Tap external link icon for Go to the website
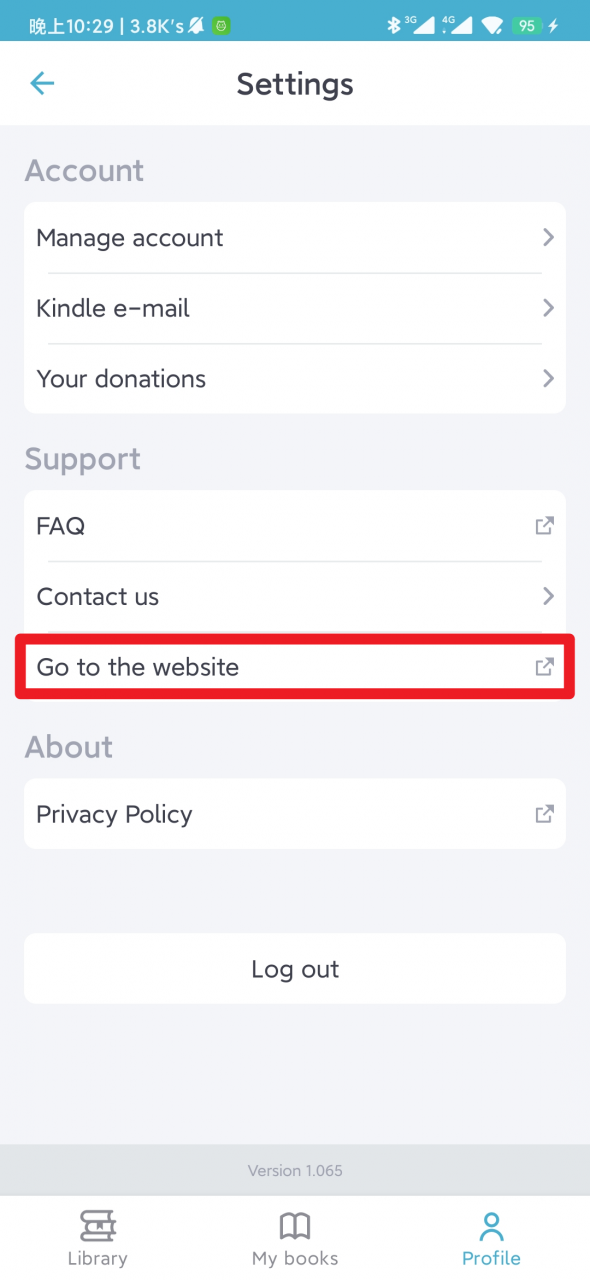This screenshot has height=1280, width=590. pyautogui.click(x=545, y=667)
